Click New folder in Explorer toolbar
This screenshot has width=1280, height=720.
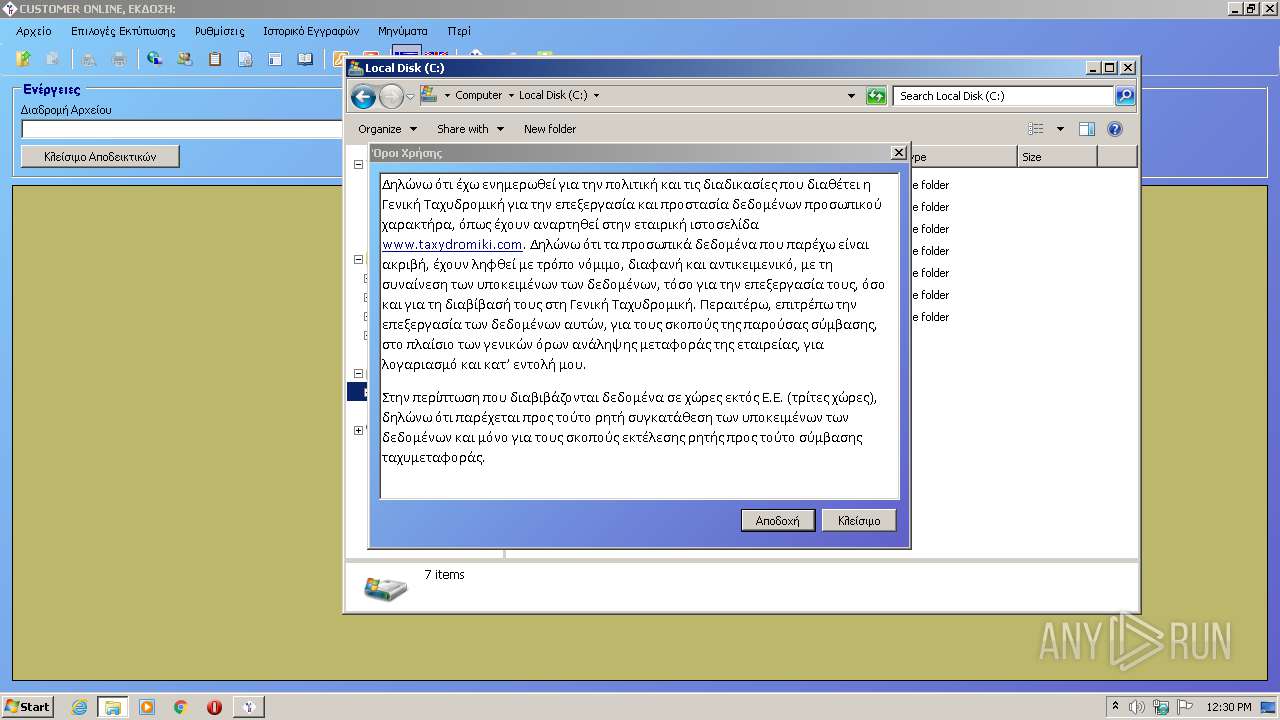(x=550, y=129)
